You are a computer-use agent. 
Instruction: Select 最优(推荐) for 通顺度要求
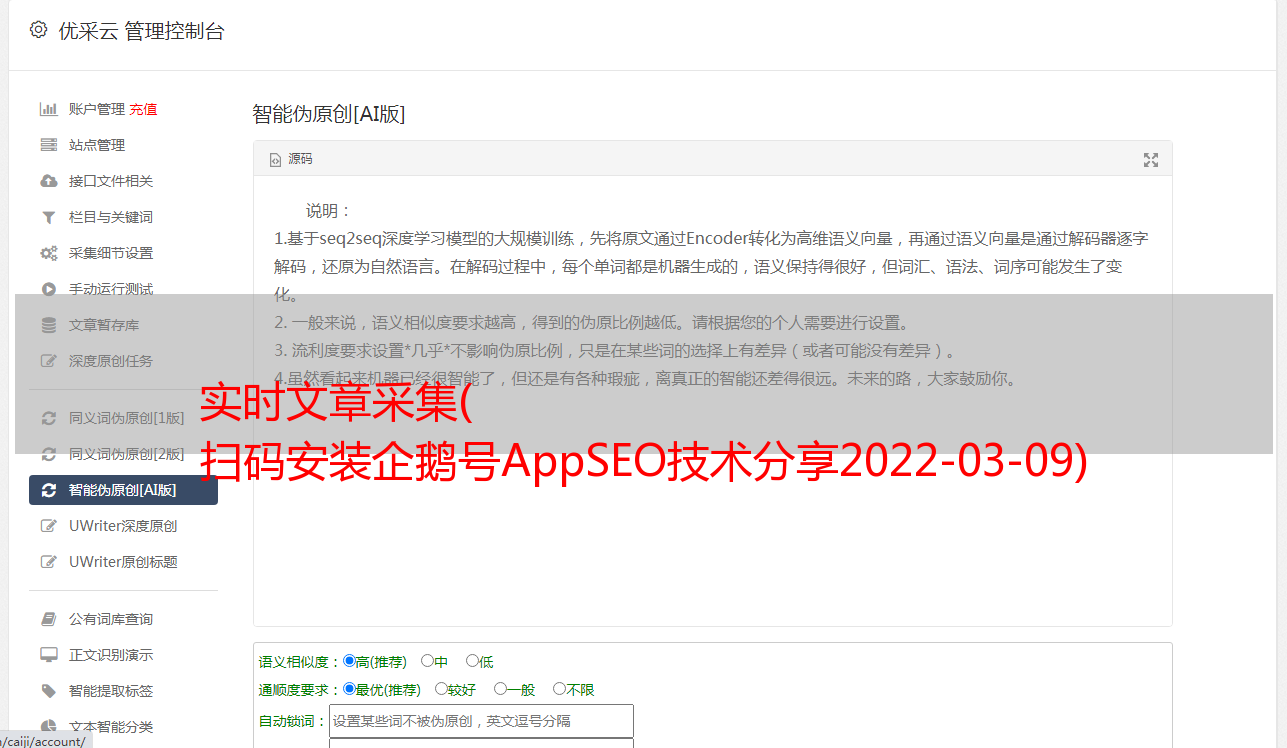349,689
